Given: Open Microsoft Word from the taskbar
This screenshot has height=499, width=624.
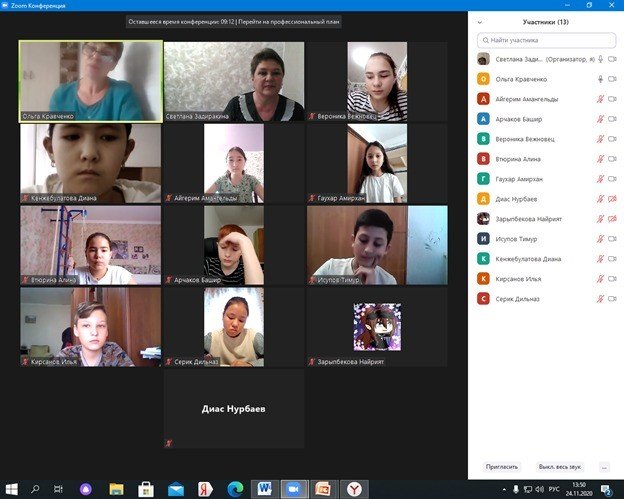Looking at the screenshot, I should pyautogui.click(x=265, y=489).
